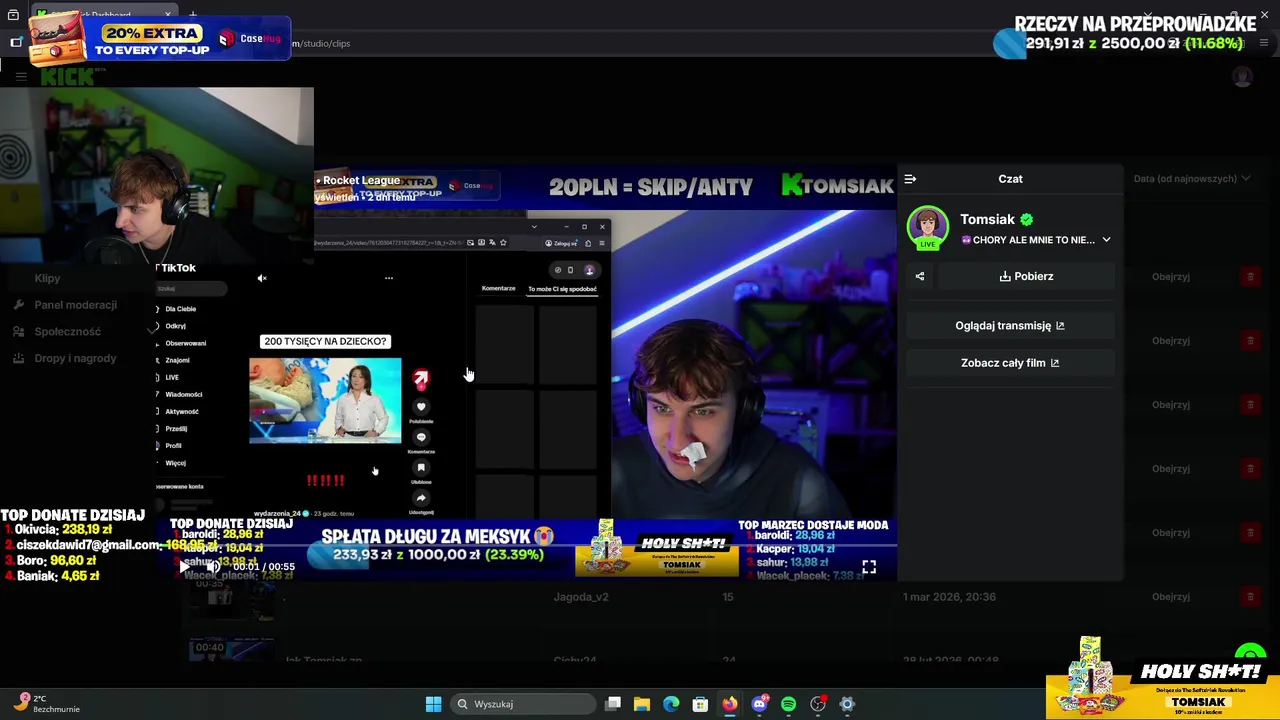Expand the CHORY ALE MNIE TO NIE title
The height and width of the screenshot is (720, 1280).
coord(1105,240)
